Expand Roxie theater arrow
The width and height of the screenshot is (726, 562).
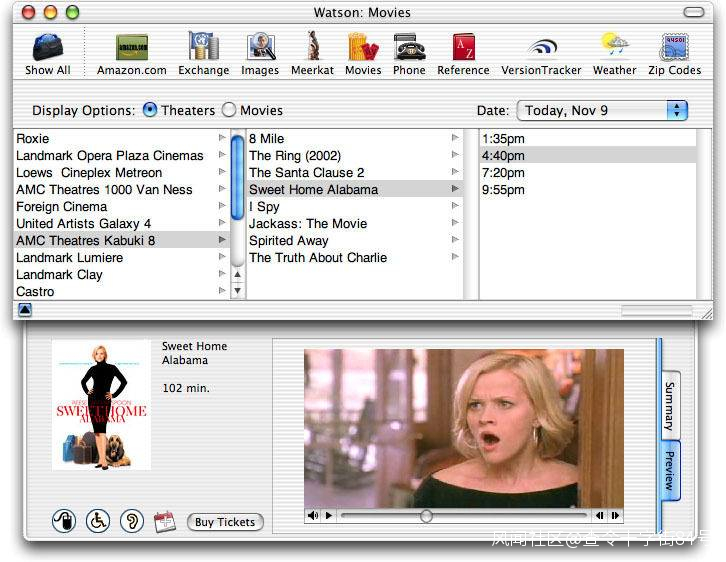[x=222, y=137]
